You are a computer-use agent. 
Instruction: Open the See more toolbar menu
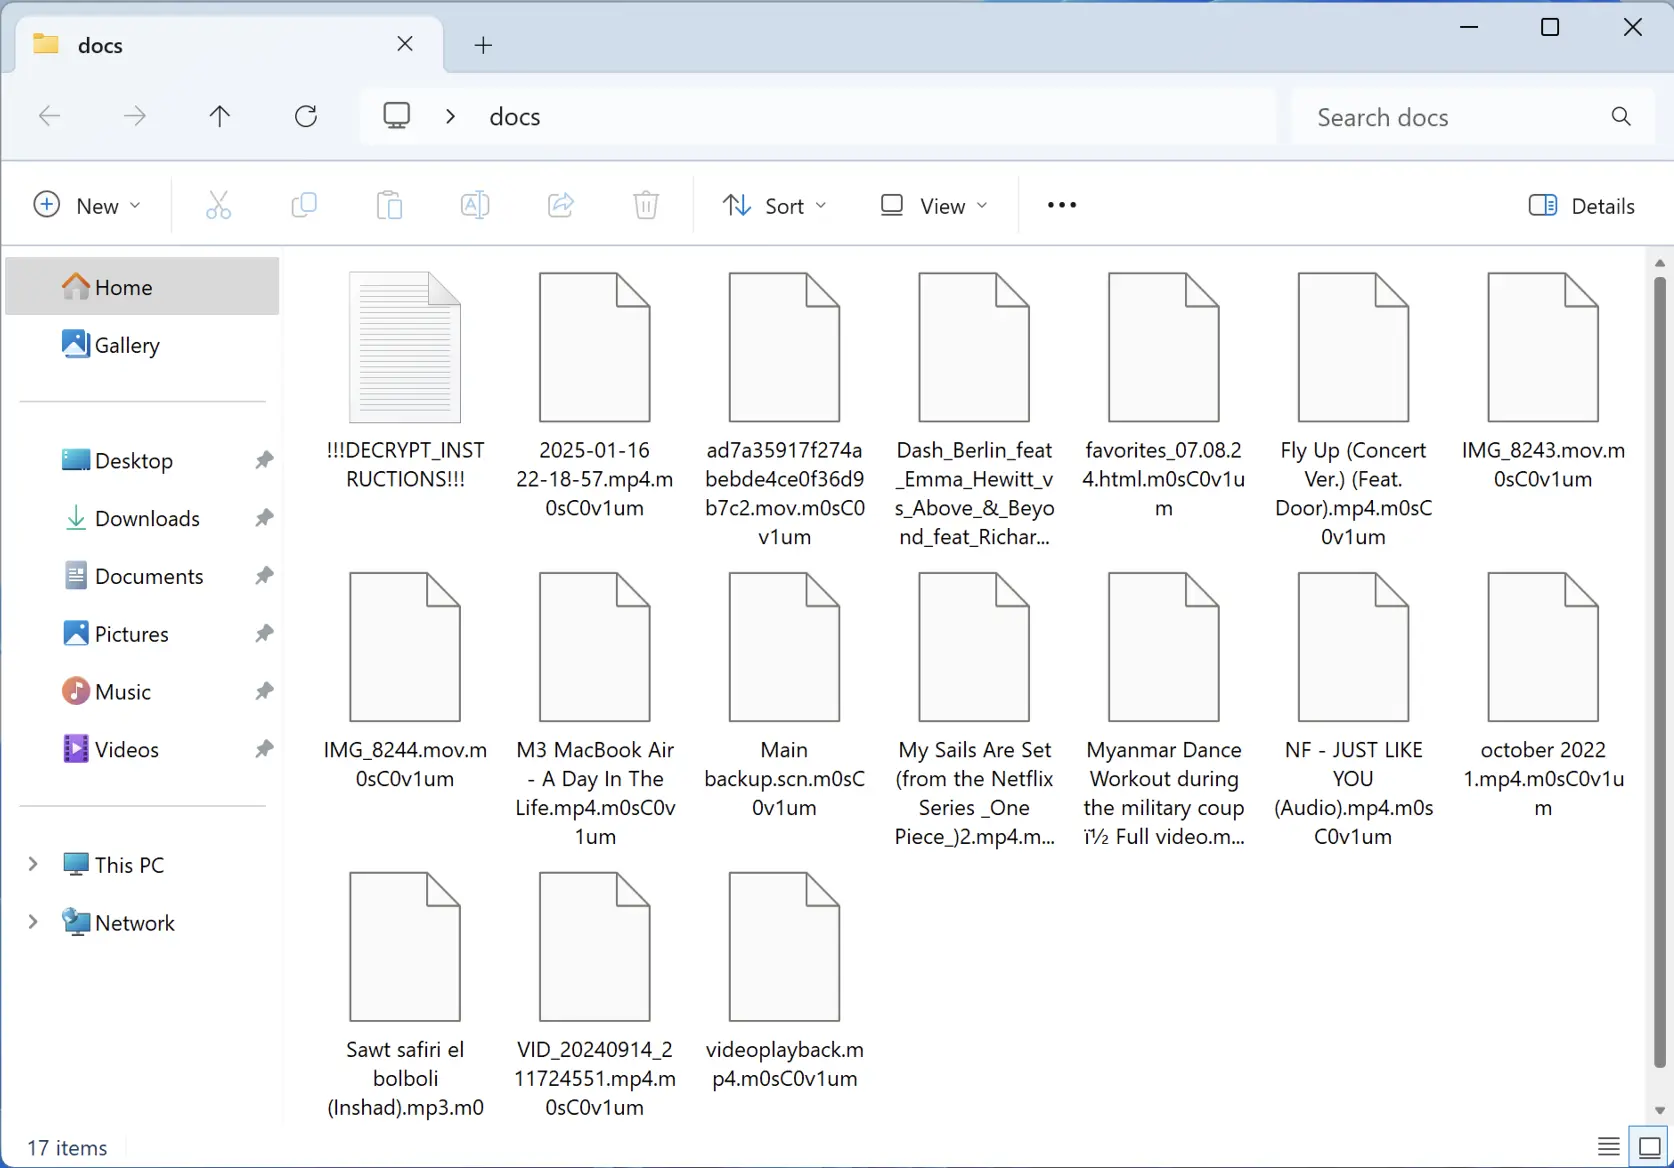(x=1061, y=205)
